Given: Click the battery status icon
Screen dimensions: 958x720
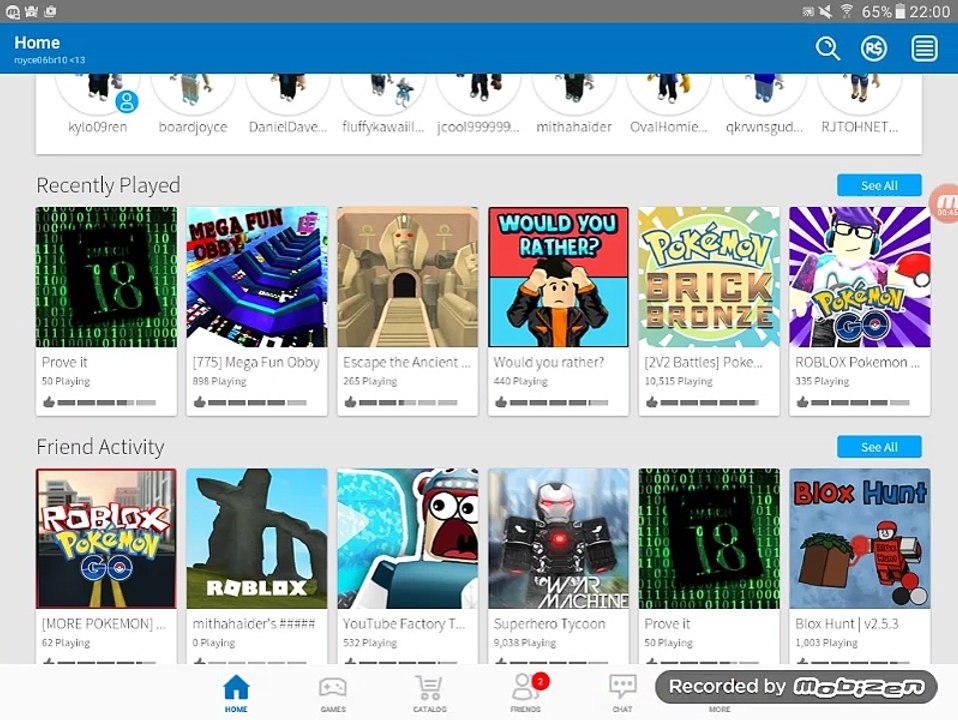Looking at the screenshot, I should click(x=899, y=11).
